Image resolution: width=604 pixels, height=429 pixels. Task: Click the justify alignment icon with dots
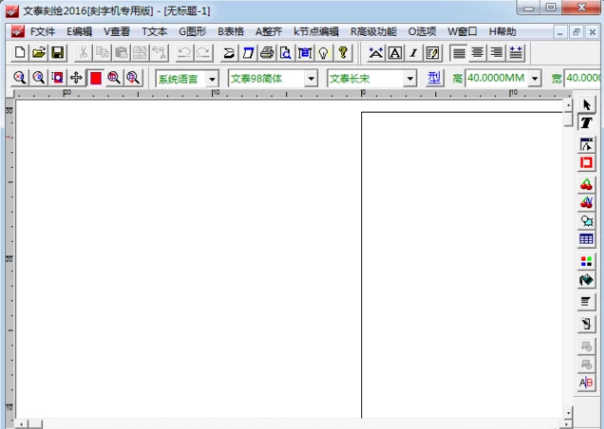(x=515, y=52)
